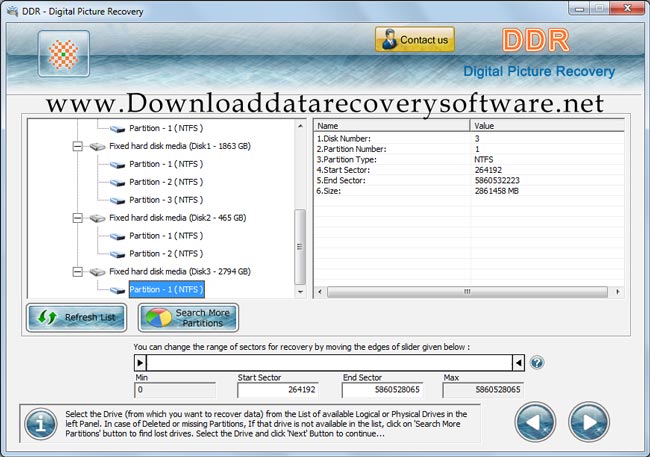The width and height of the screenshot is (650, 457).
Task: Collapse the Disk2 - 465 GB node
Action: pyautogui.click(x=78, y=218)
